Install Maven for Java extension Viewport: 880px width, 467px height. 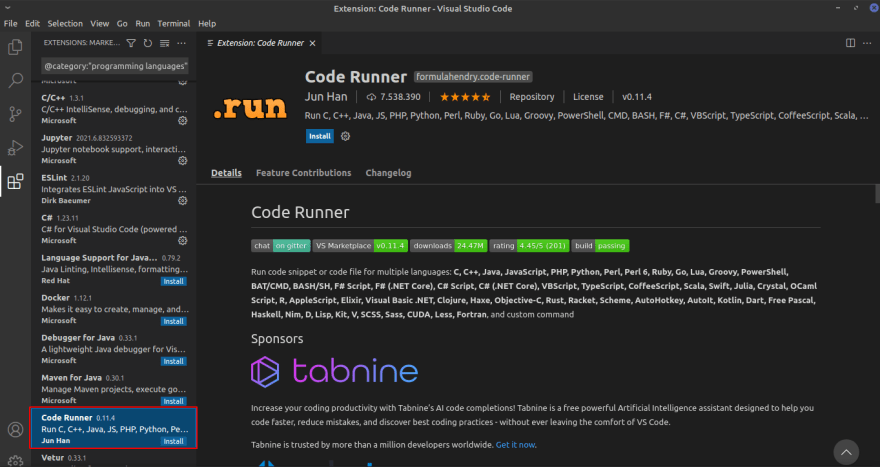tap(173, 401)
